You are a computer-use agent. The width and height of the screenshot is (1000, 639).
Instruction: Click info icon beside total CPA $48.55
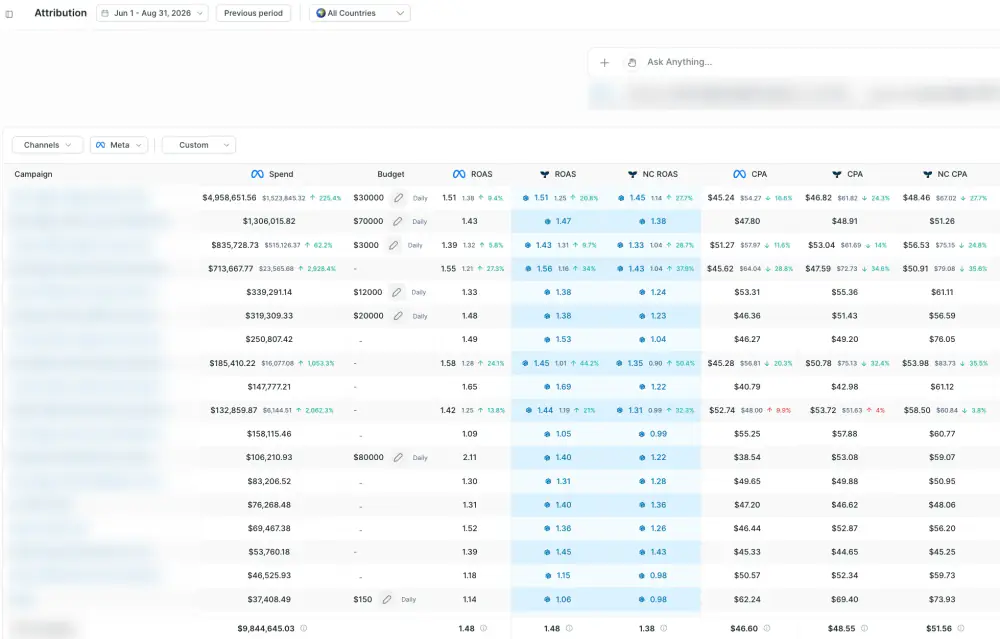864,628
